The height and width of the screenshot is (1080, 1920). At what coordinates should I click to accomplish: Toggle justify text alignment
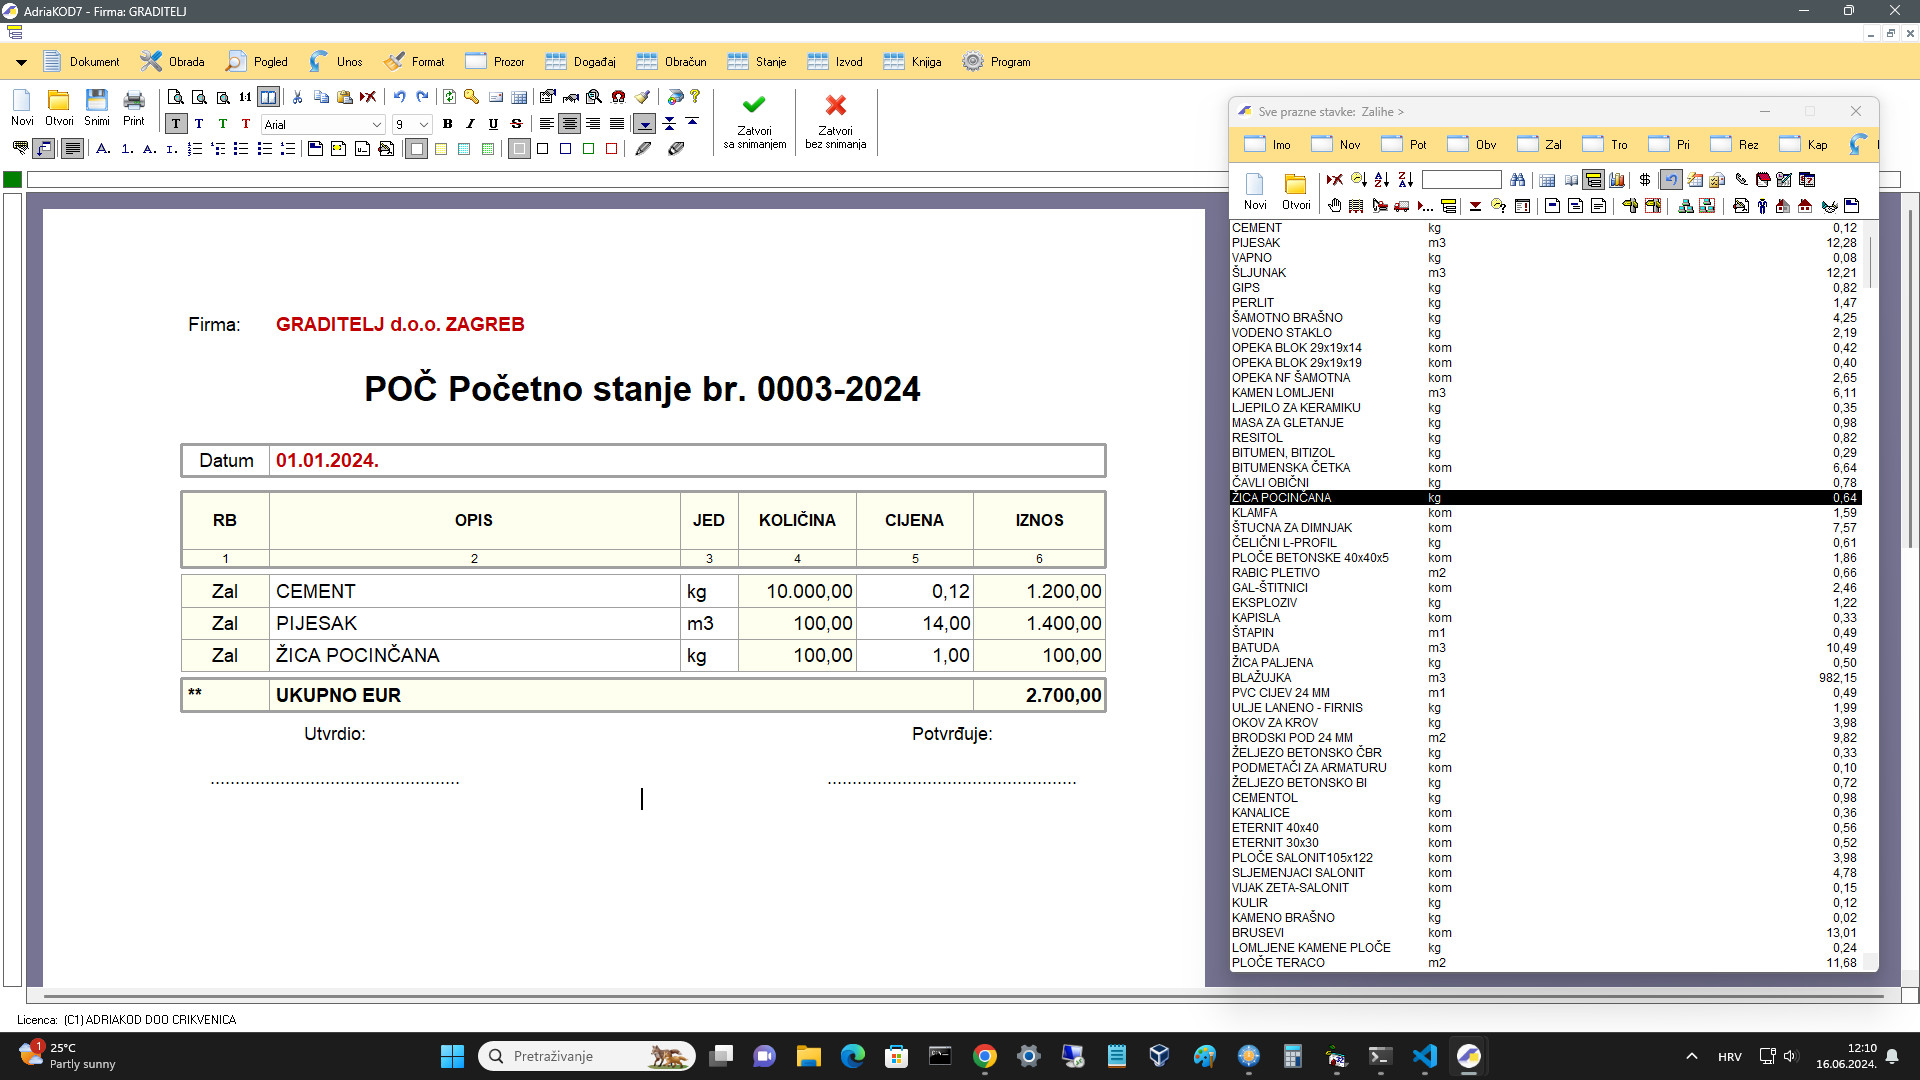pyautogui.click(x=617, y=124)
